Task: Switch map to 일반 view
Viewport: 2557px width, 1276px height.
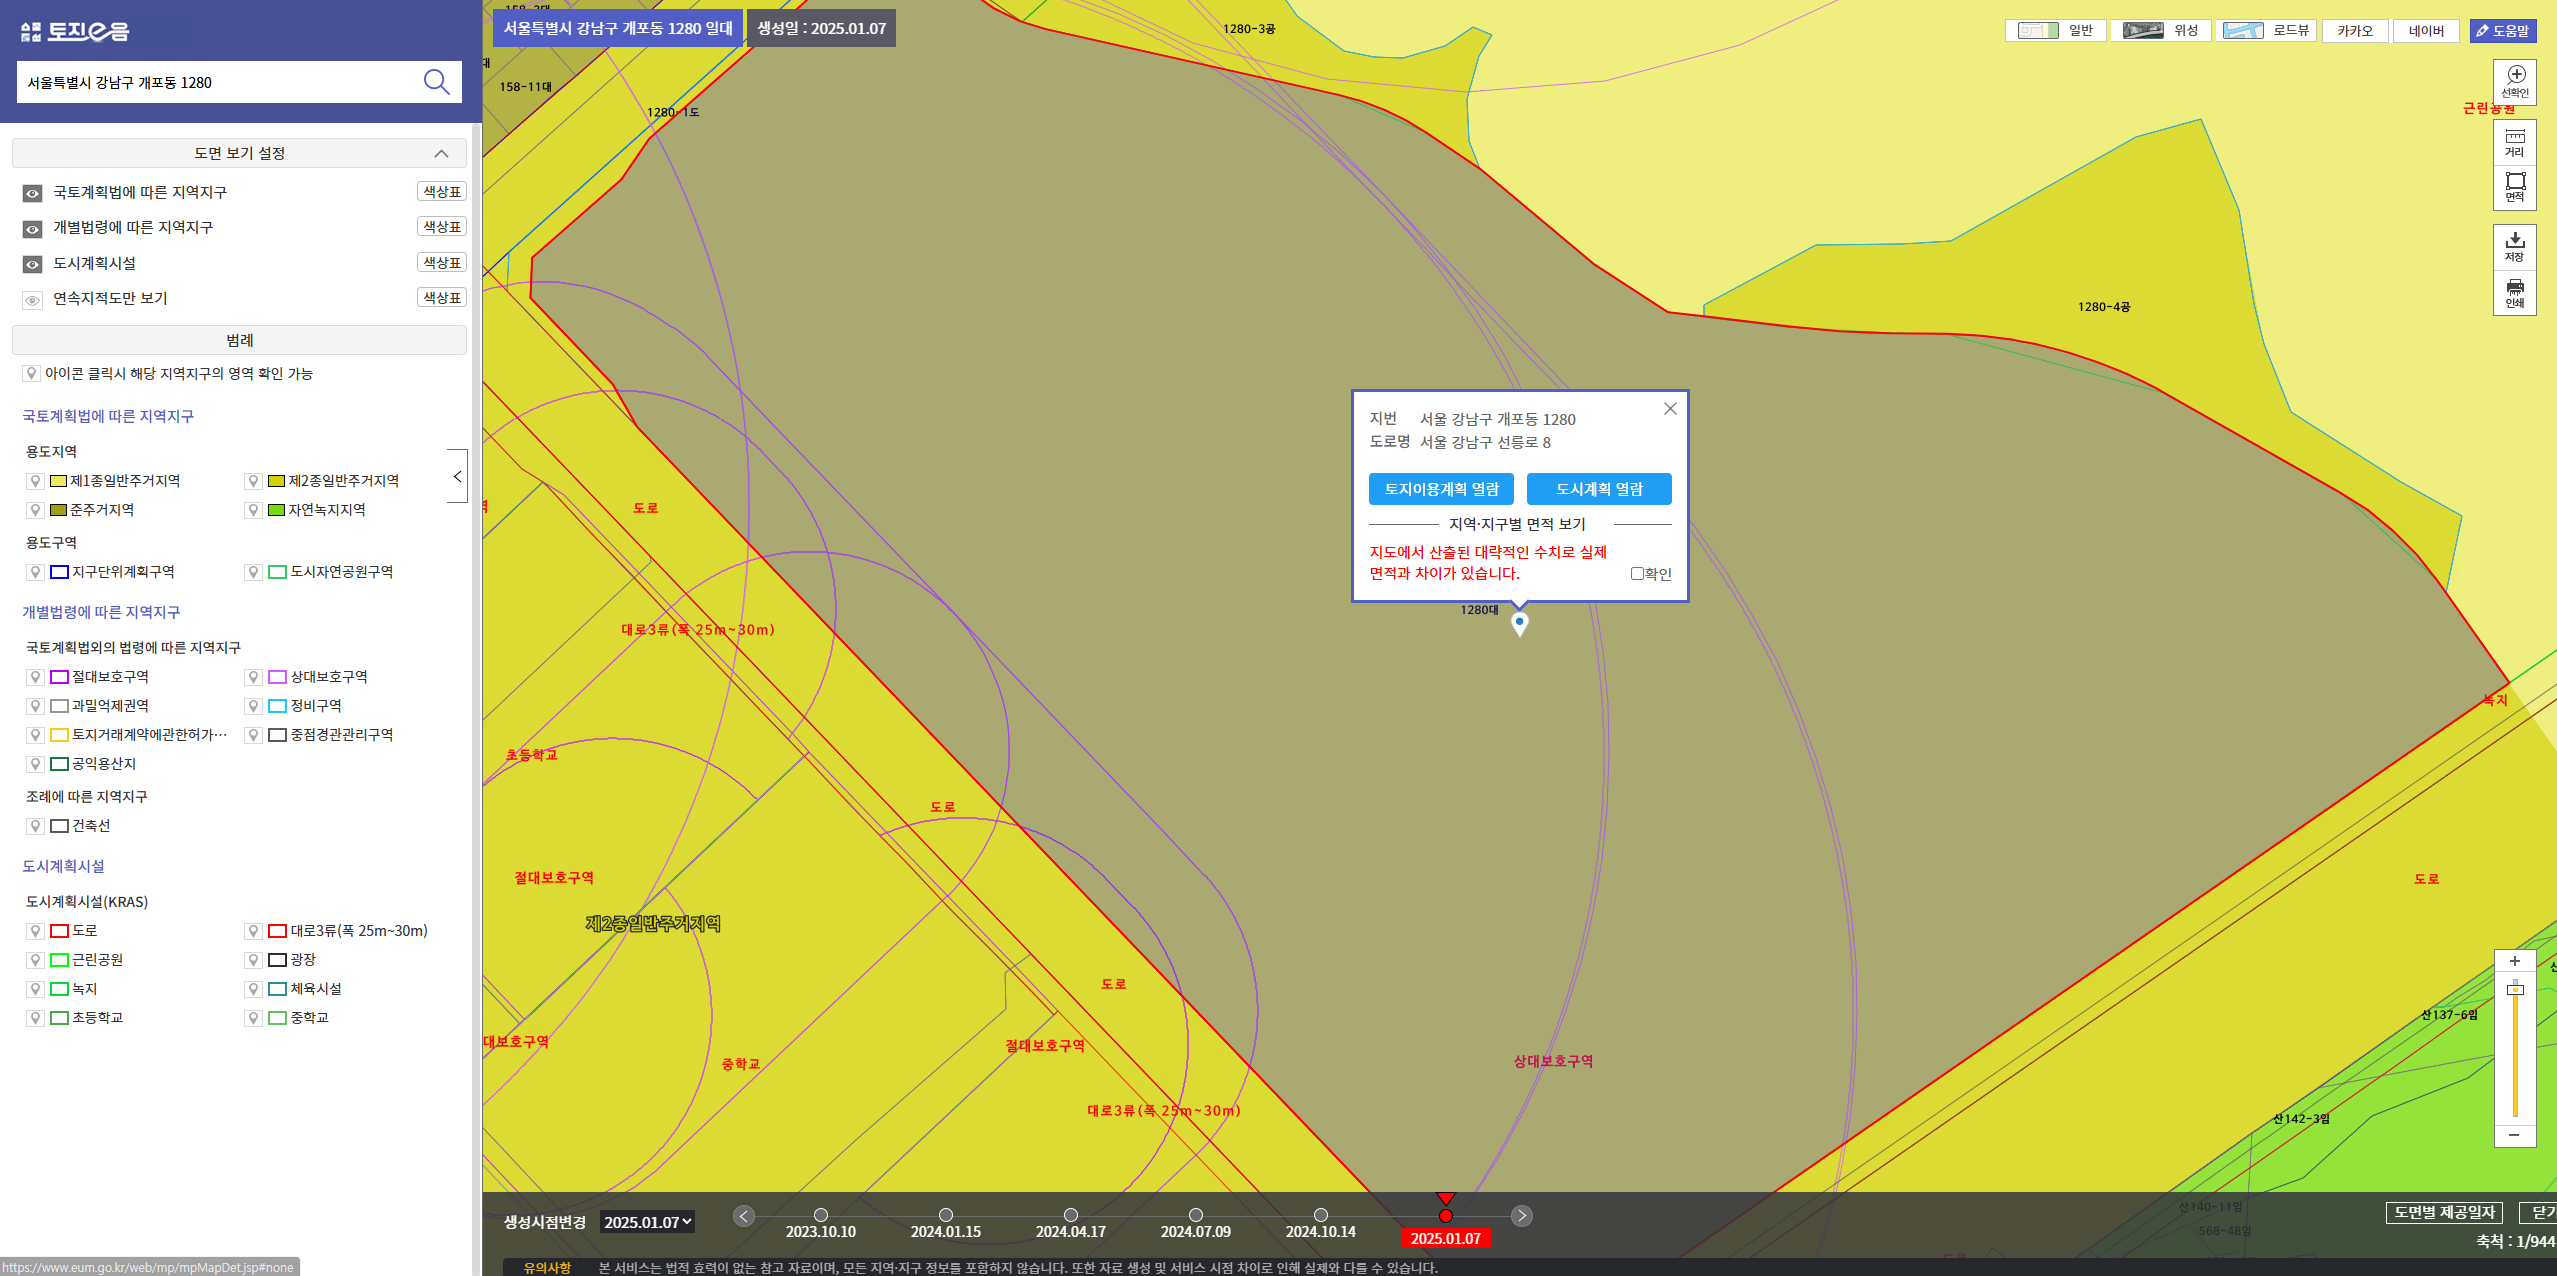Action: [2055, 30]
